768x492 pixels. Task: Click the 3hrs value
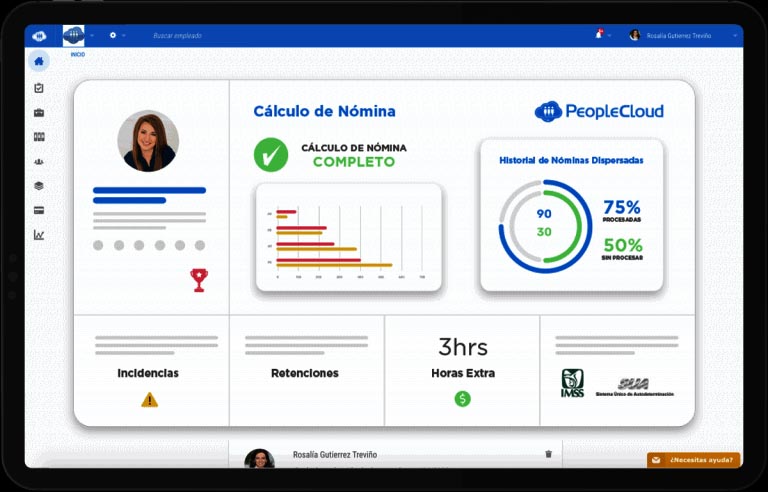coord(463,347)
